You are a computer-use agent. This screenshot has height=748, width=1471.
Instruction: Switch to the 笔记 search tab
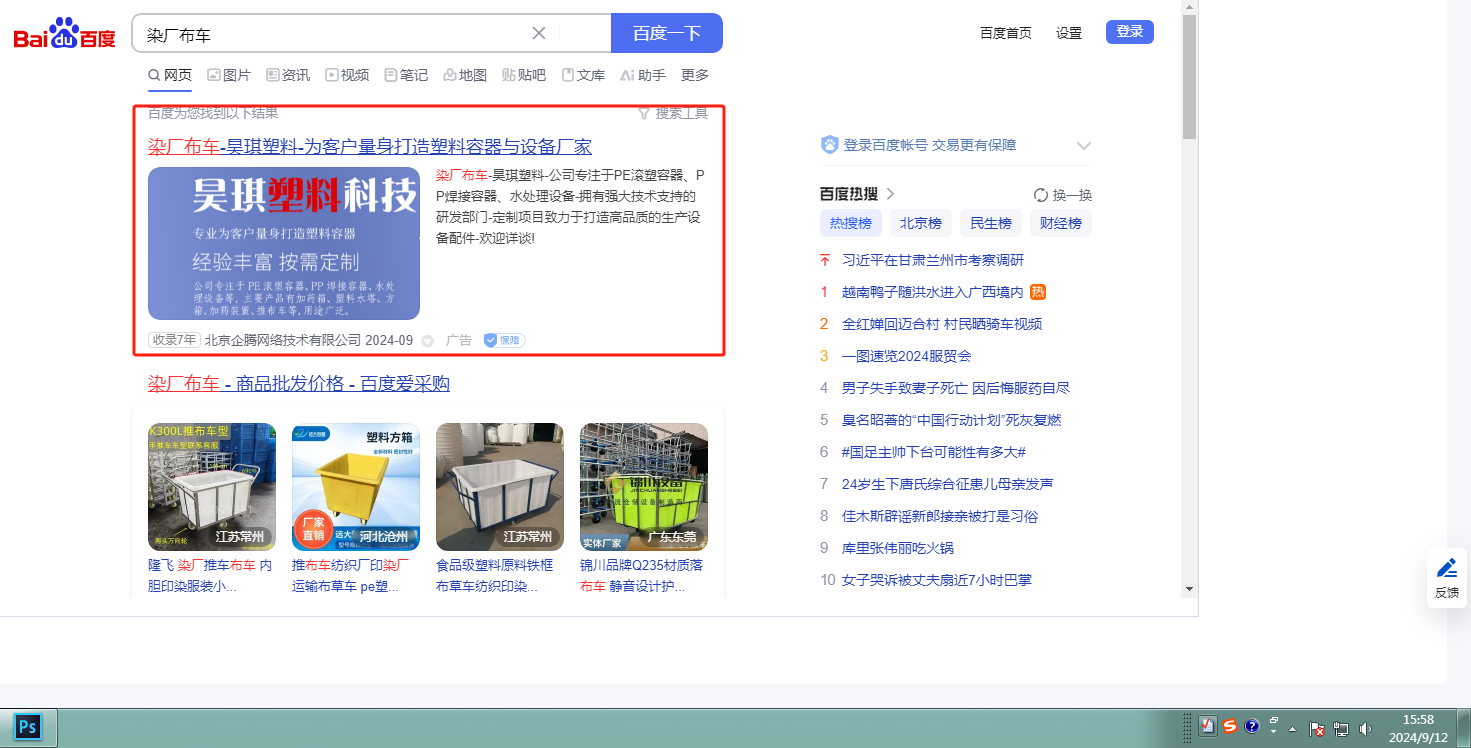tap(406, 75)
